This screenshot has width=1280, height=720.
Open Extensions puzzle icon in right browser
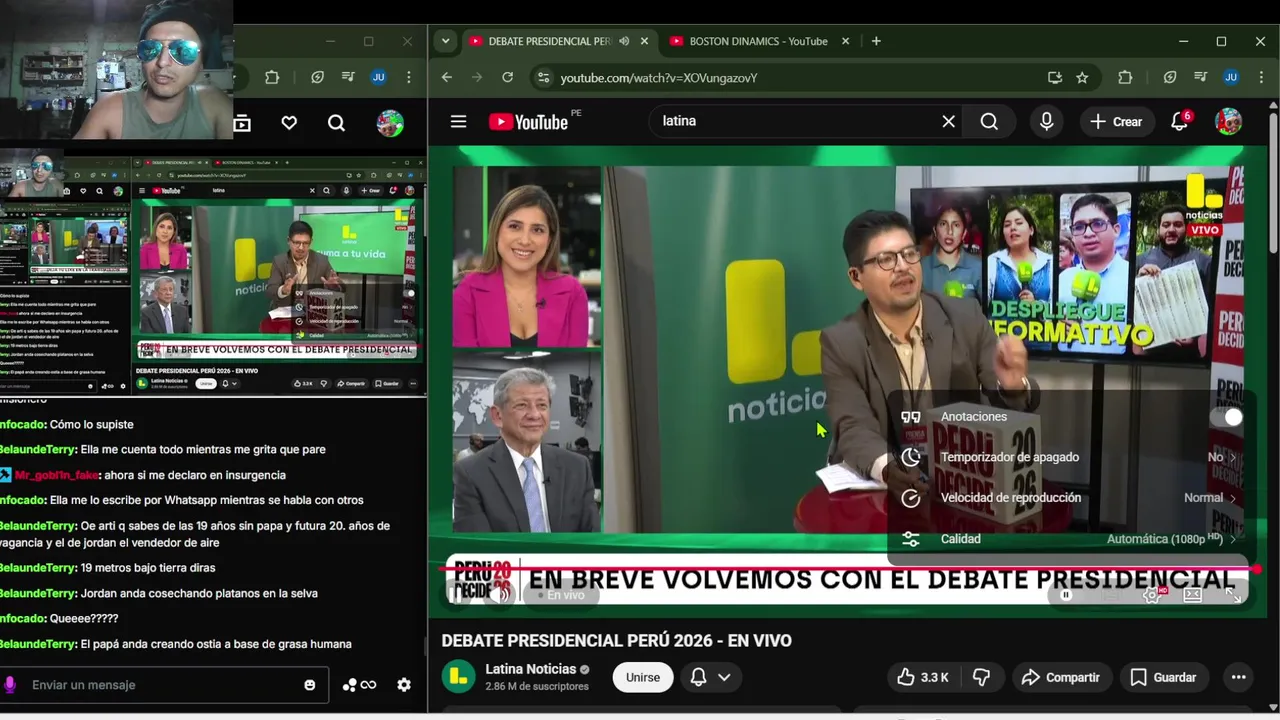[1125, 77]
